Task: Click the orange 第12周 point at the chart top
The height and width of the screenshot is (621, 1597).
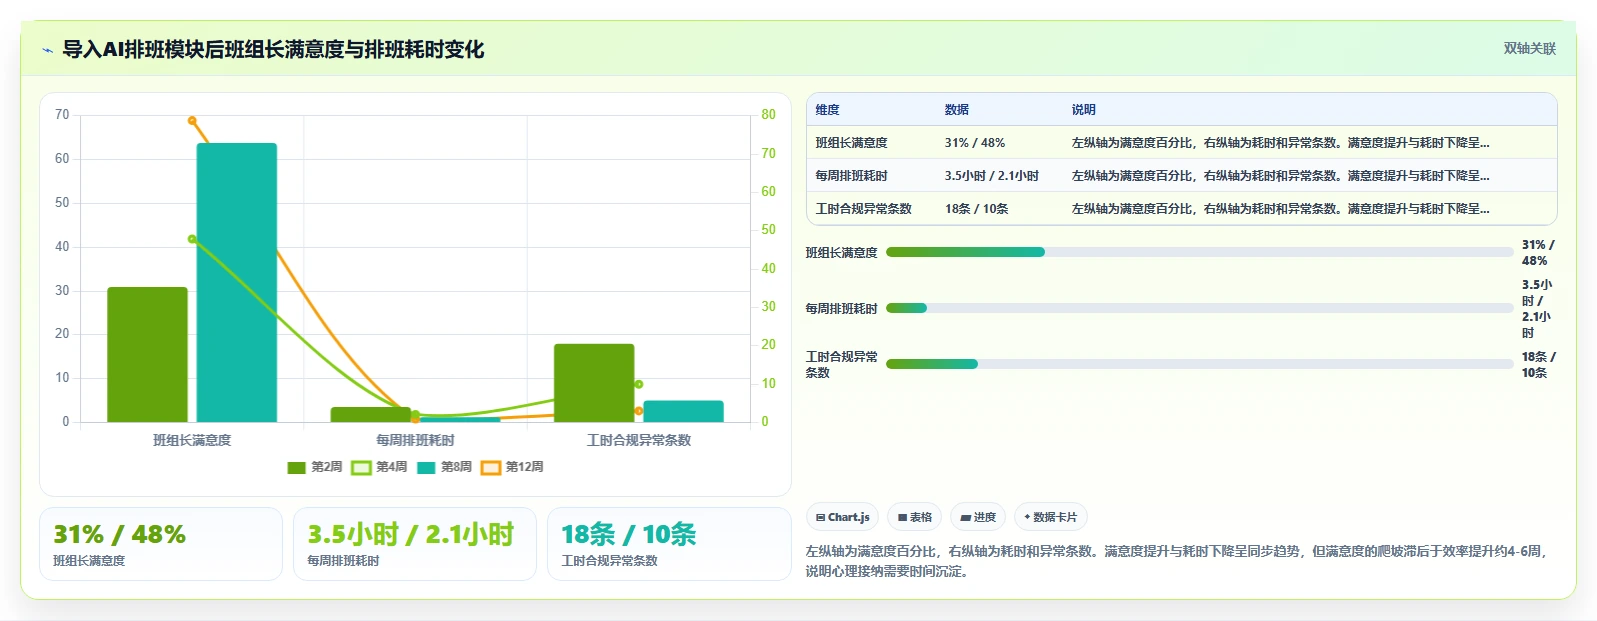Action: coord(192,121)
